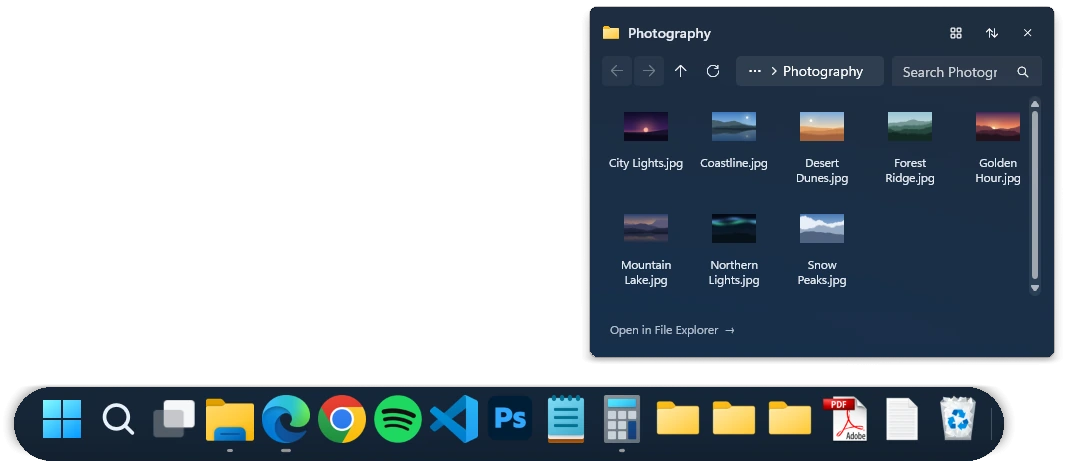Open Task View from the dock

click(174, 419)
